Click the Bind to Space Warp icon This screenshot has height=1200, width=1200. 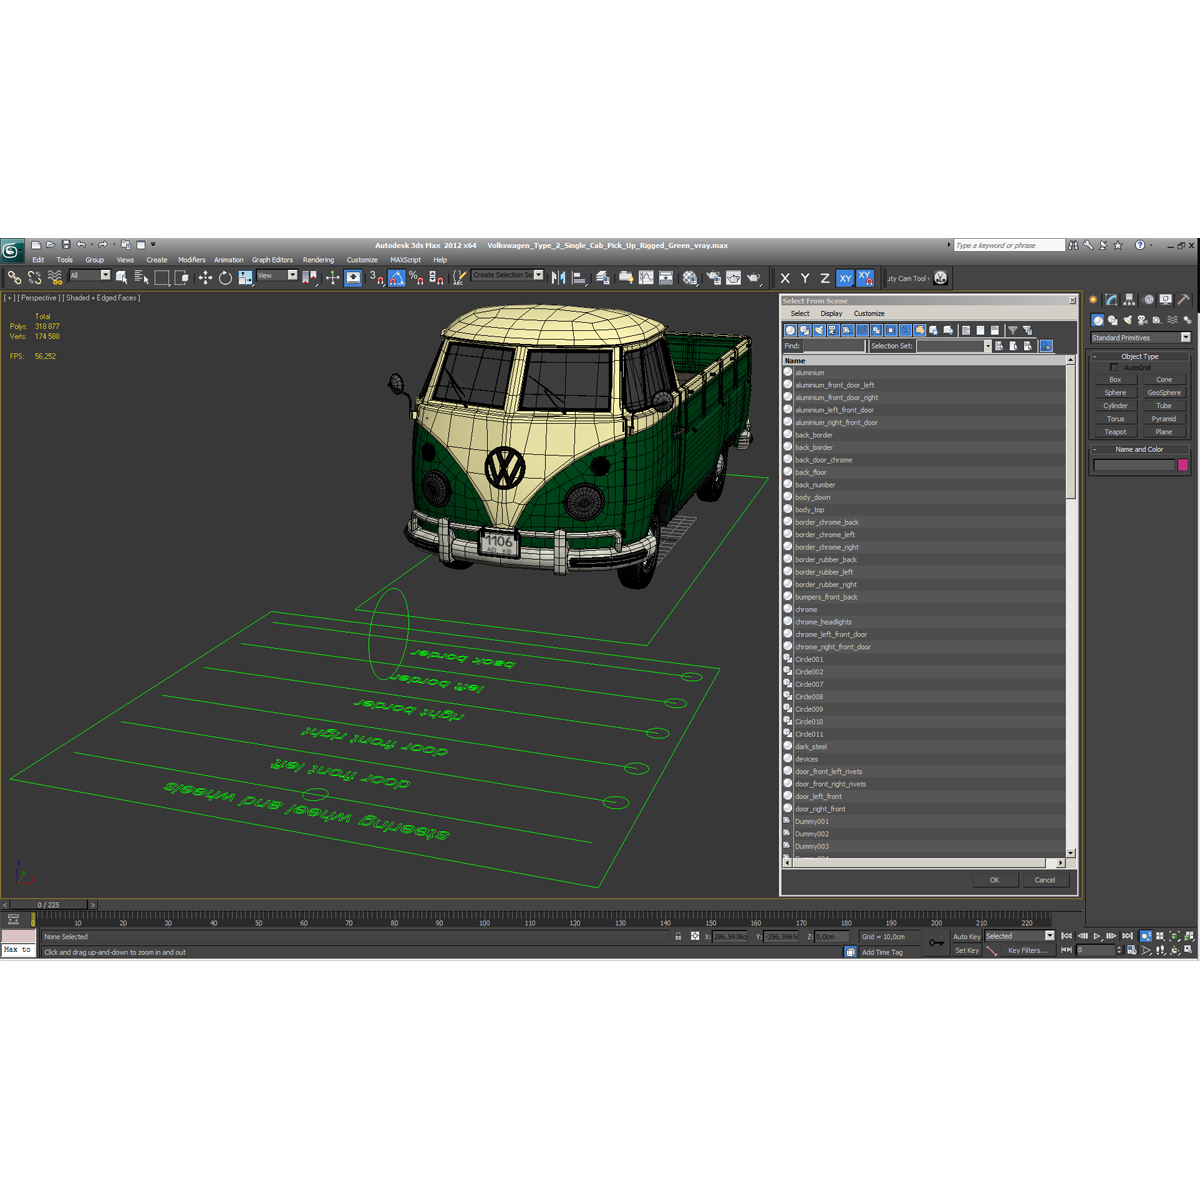coord(55,277)
